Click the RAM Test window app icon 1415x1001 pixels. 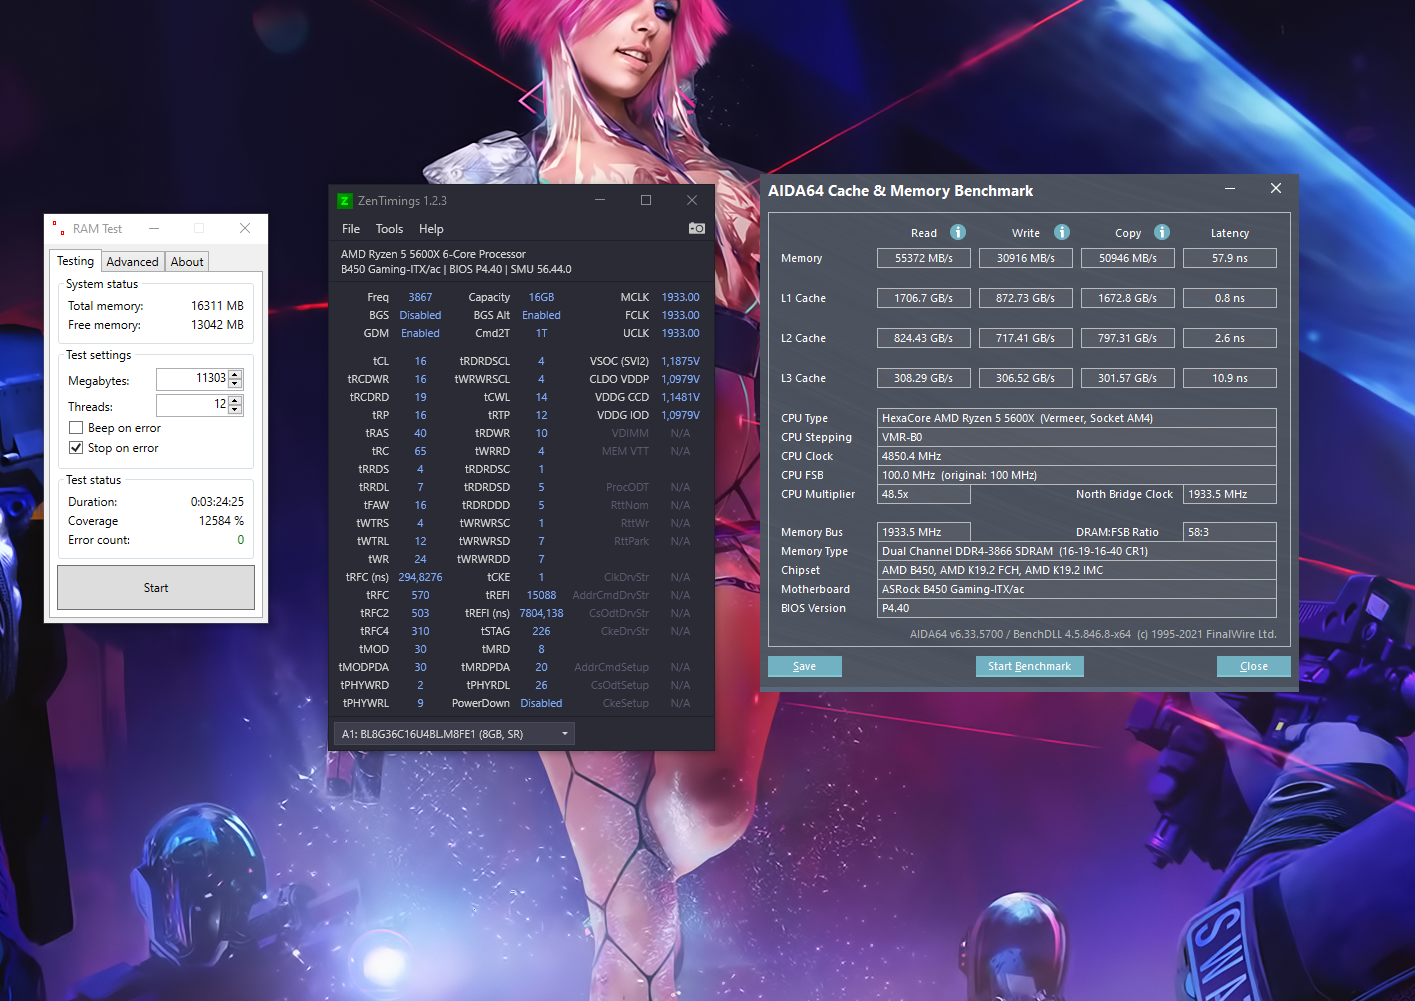[x=58, y=229]
